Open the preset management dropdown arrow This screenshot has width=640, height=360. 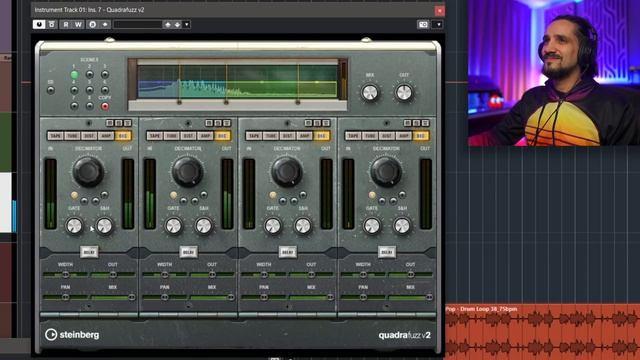click(187, 24)
